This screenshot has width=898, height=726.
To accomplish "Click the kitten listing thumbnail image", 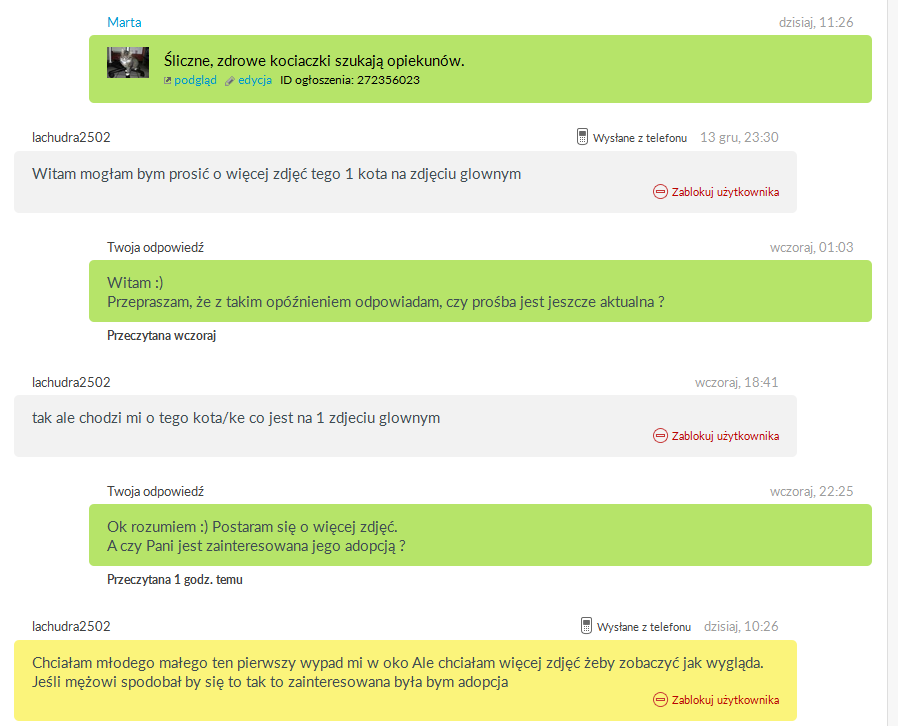I will (x=128, y=62).
